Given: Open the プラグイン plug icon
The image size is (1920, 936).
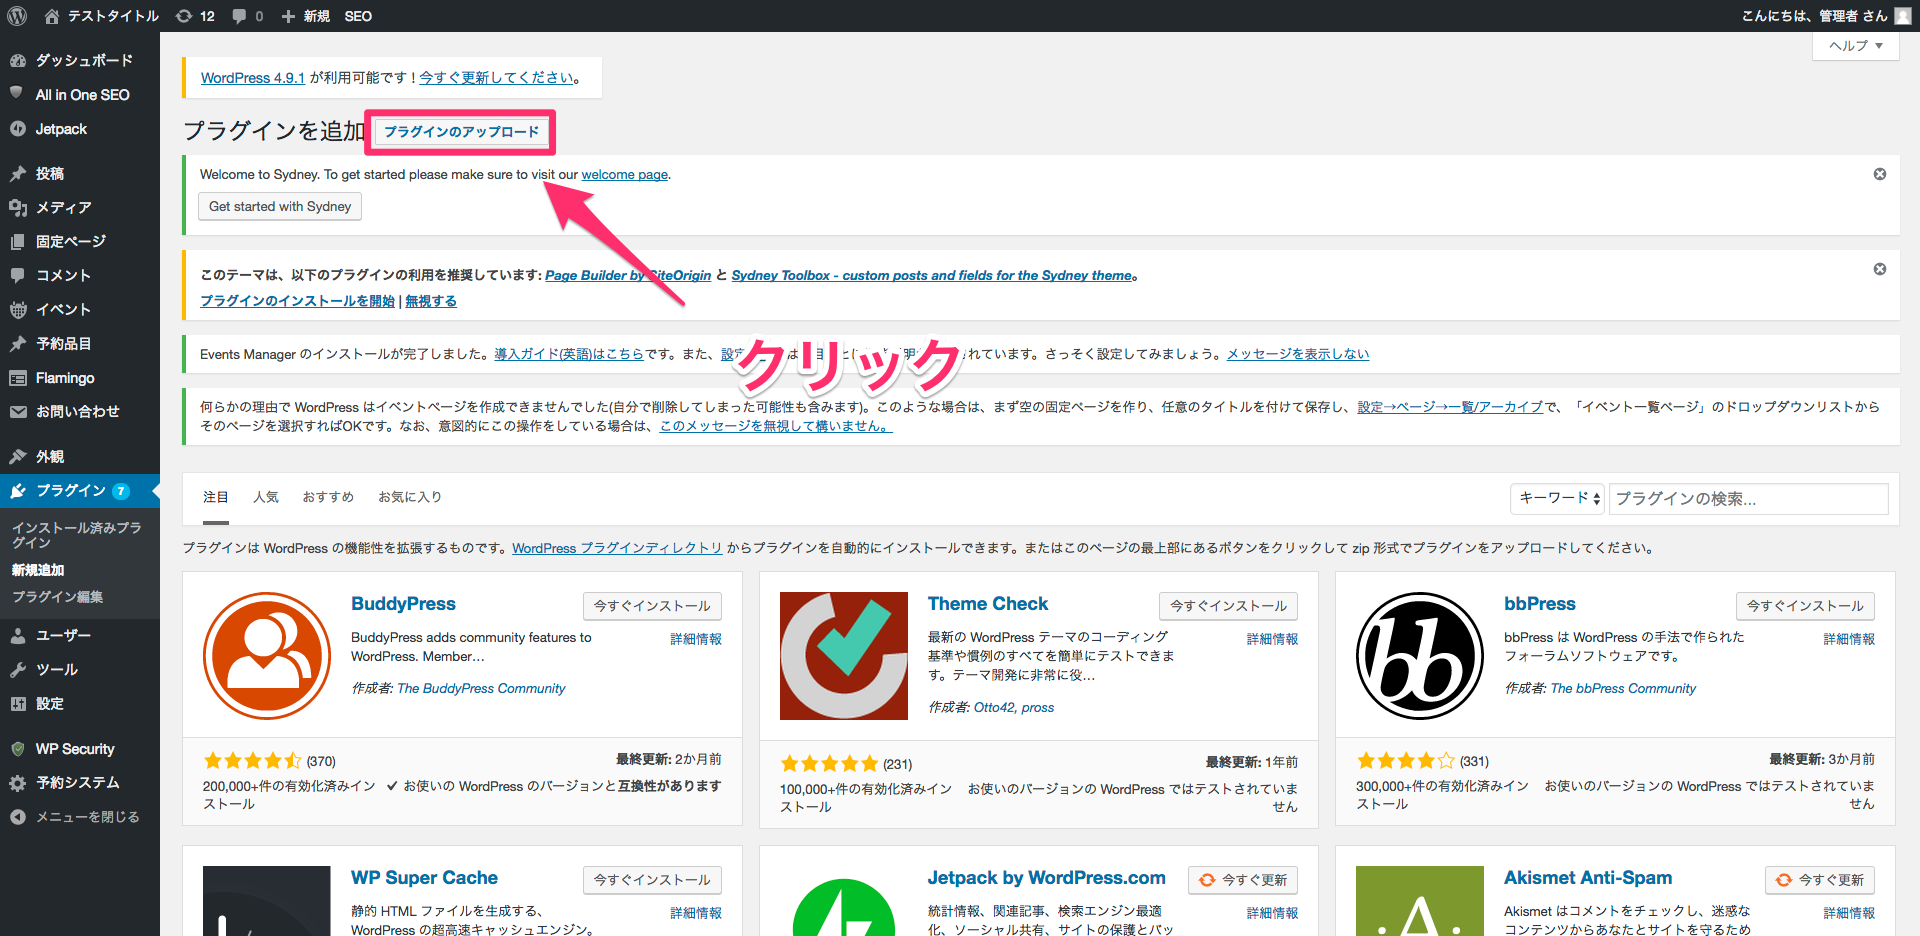Looking at the screenshot, I should click(17, 490).
